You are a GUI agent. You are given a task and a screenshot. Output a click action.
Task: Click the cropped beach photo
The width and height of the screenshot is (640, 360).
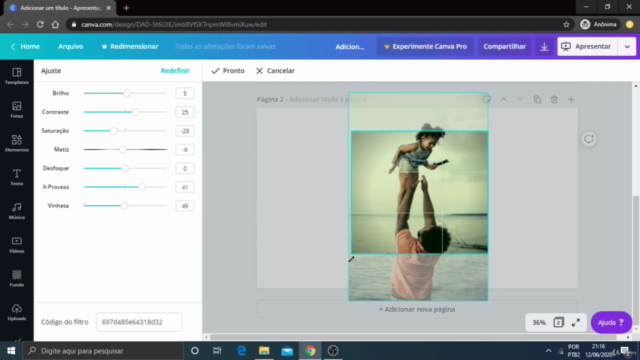[x=419, y=192]
